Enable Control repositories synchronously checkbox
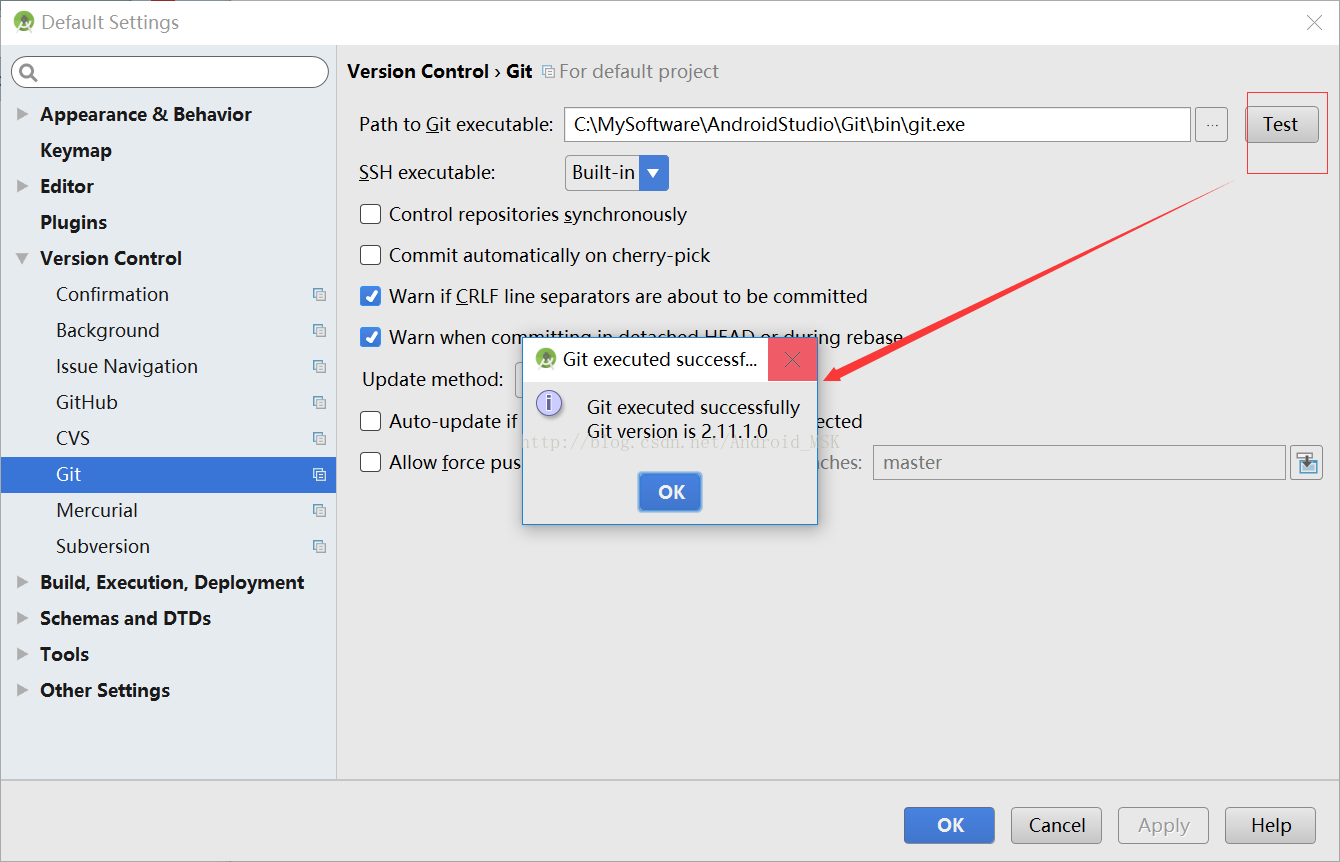The height and width of the screenshot is (862, 1340). (370, 214)
